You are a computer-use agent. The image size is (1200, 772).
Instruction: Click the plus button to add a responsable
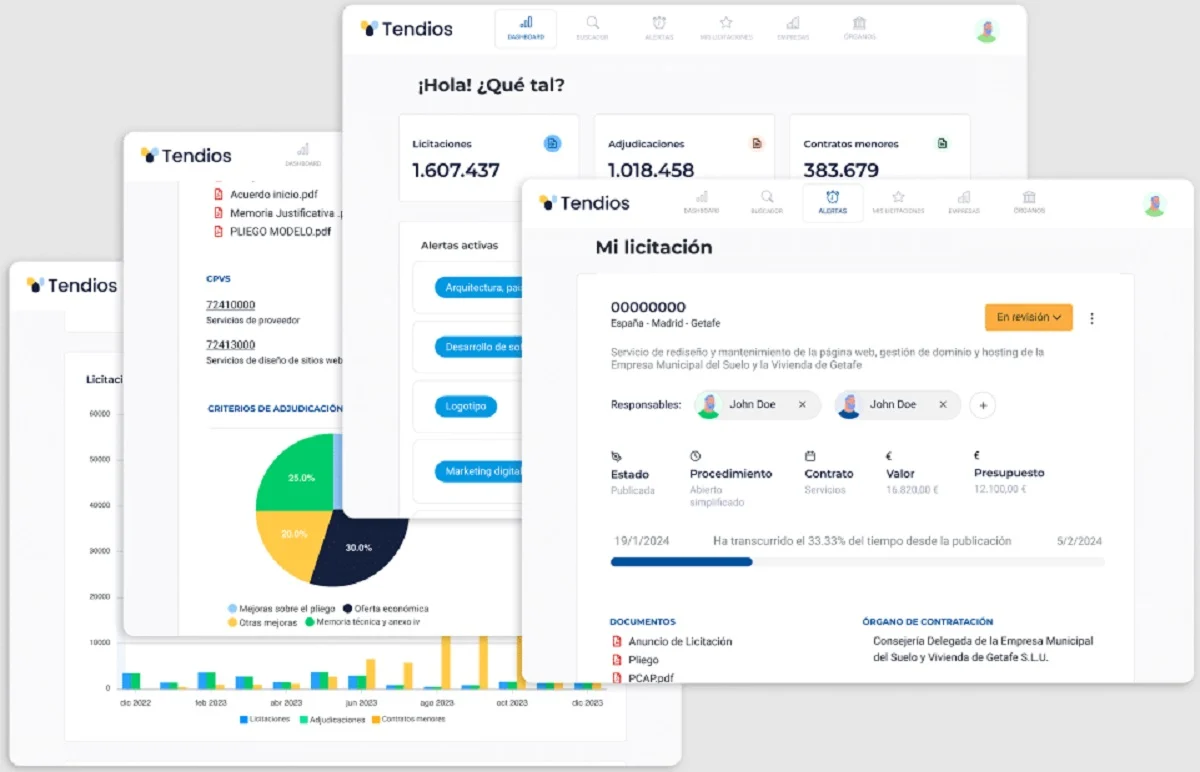pos(982,405)
